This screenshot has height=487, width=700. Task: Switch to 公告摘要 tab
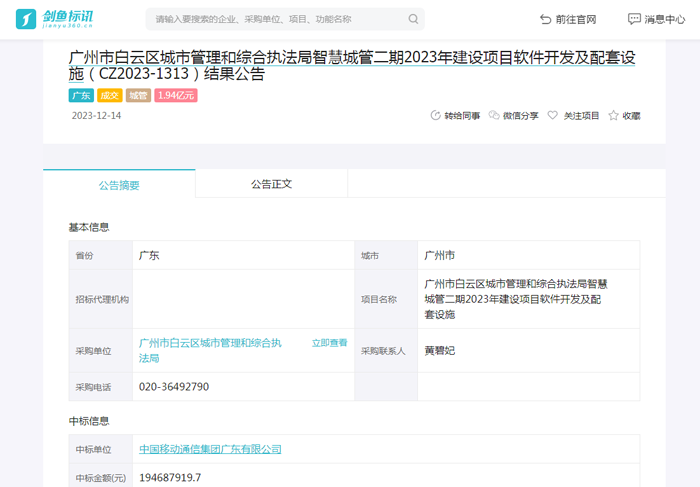tap(119, 184)
